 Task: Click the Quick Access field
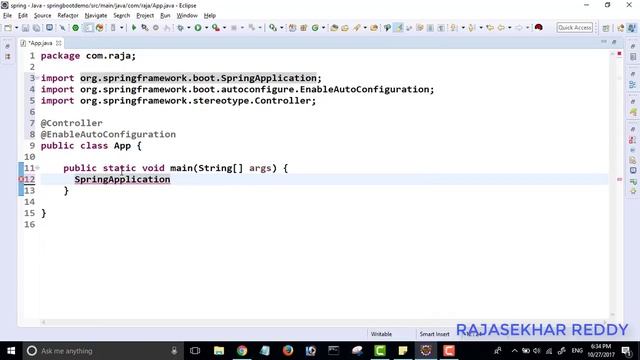pyautogui.click(x=575, y=27)
